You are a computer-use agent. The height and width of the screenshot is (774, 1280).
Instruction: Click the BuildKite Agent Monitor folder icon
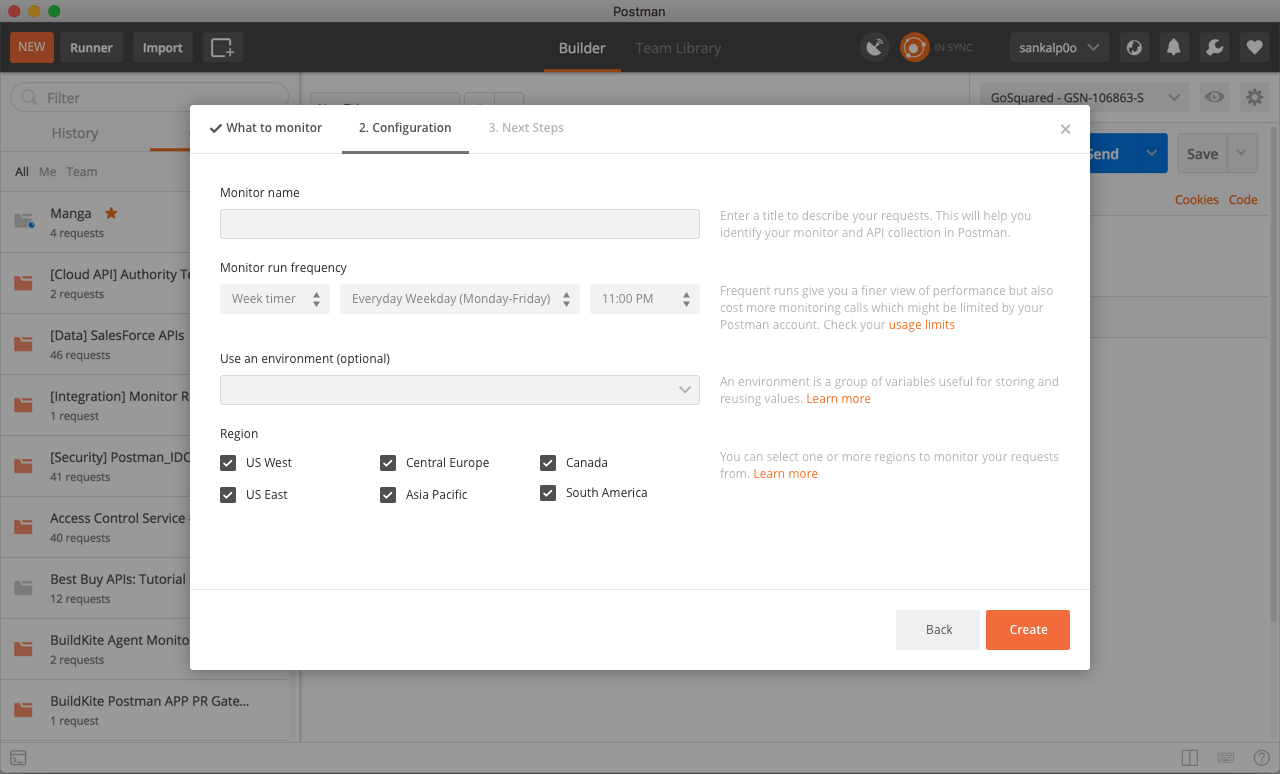pyautogui.click(x=24, y=649)
